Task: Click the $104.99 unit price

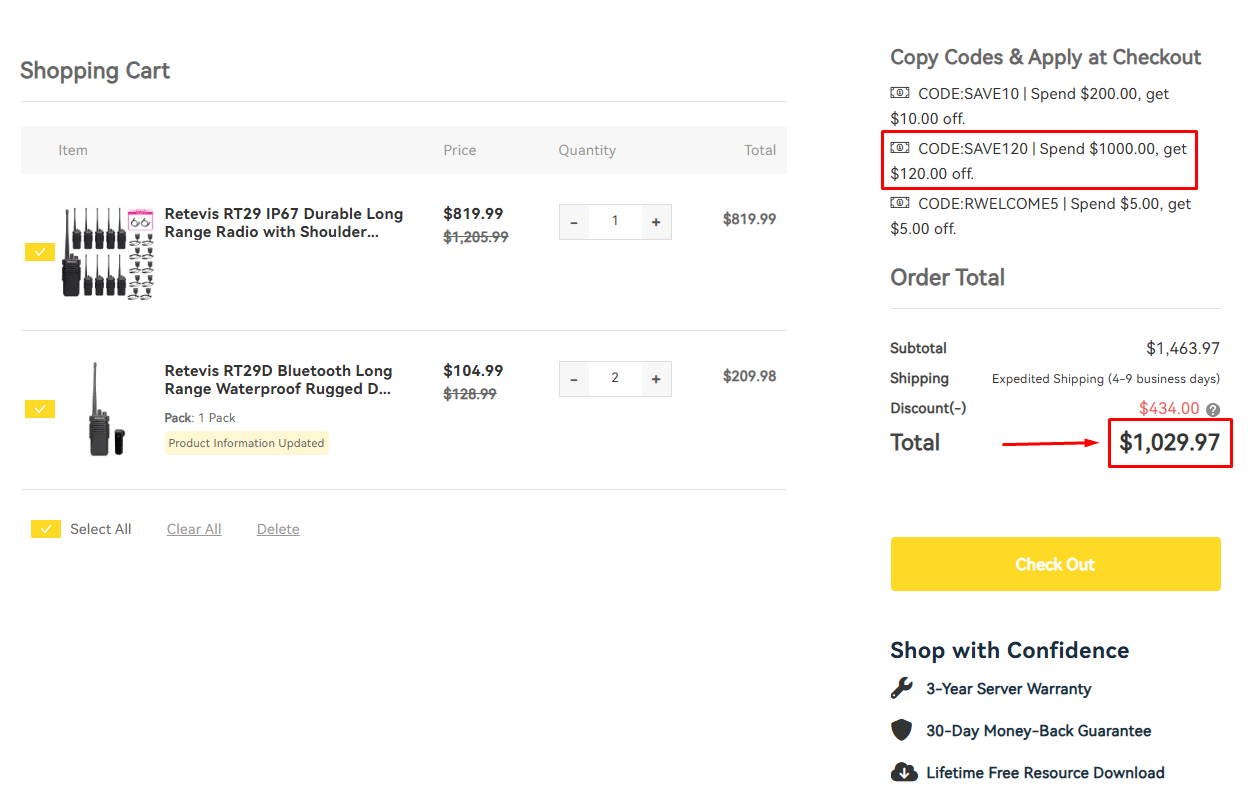Action: click(473, 371)
